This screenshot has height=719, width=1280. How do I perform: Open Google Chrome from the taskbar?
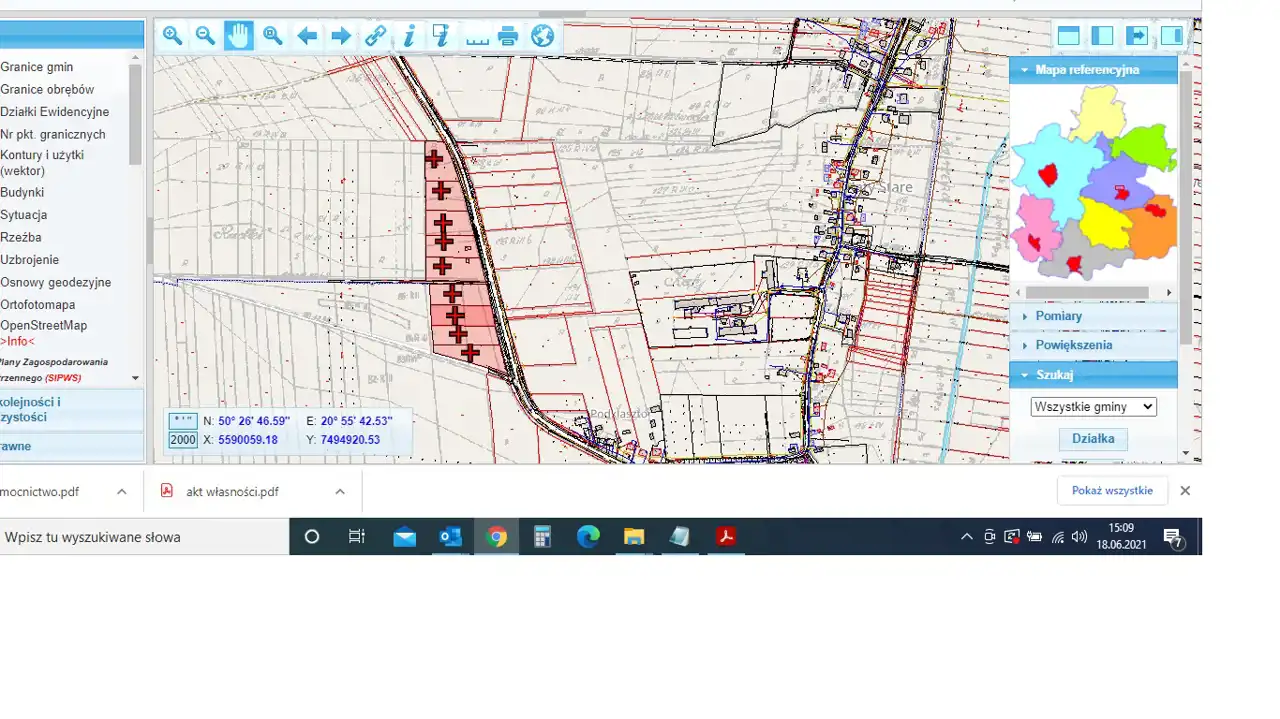(496, 537)
